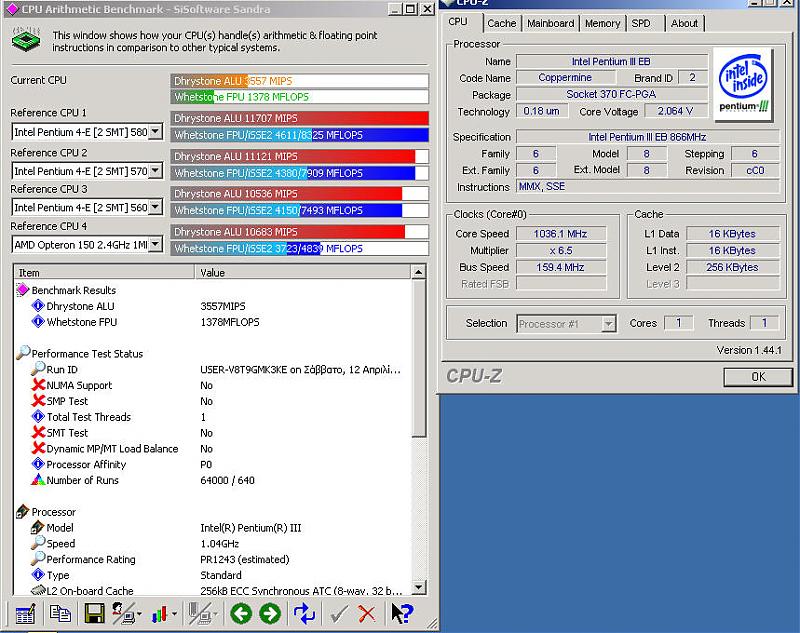Click the floppy disk Save icon
Viewport: 800px width, 633px height.
point(94,614)
